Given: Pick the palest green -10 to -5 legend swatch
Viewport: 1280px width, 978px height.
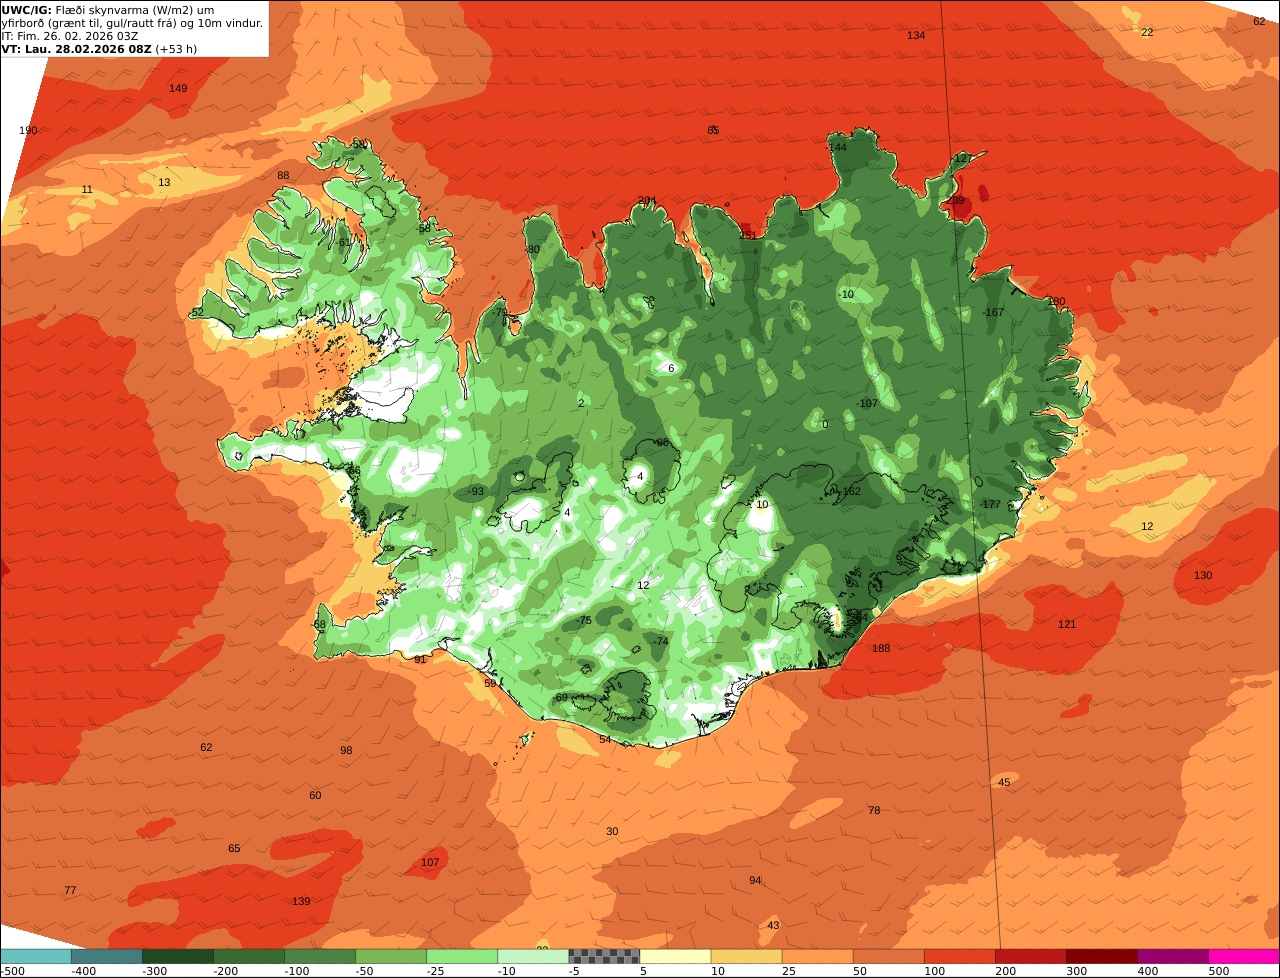Looking at the screenshot, I should pos(533,956).
